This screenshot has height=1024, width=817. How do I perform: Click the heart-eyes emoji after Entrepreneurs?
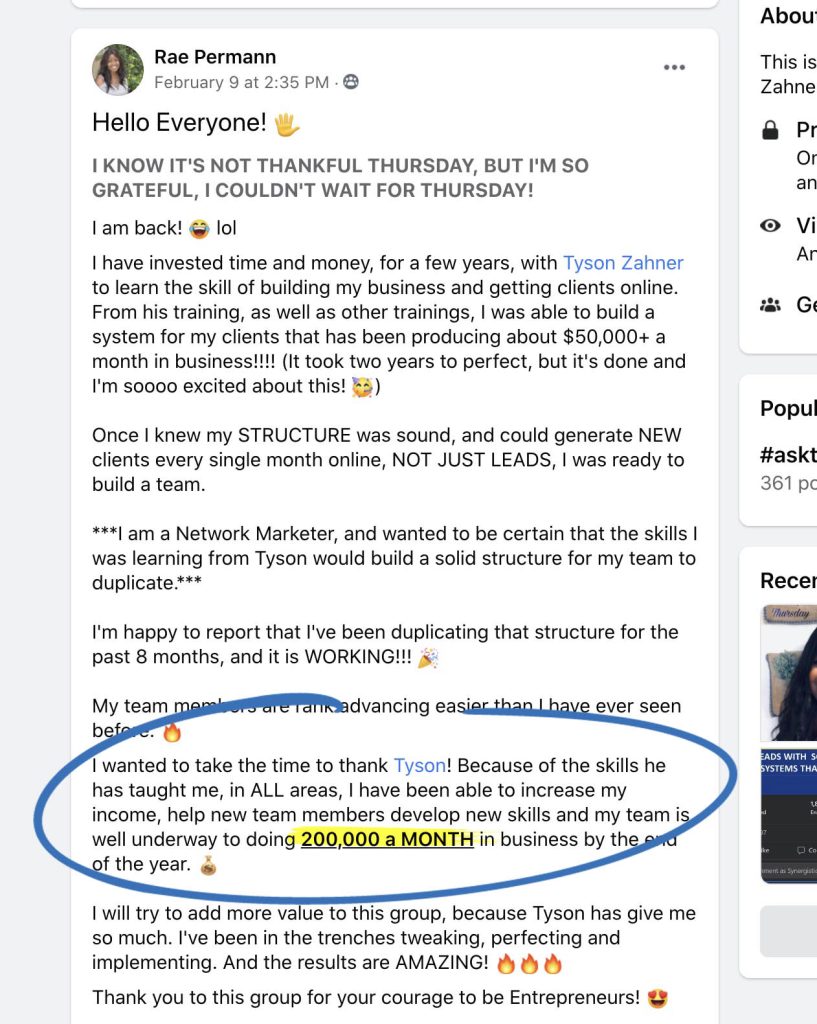click(x=658, y=998)
